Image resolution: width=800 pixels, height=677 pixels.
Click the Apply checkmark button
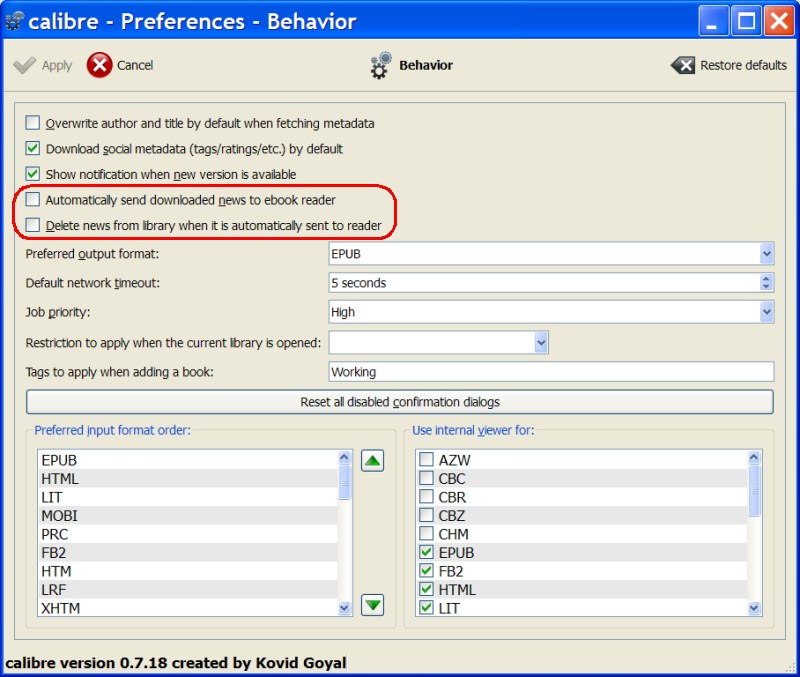click(43, 65)
